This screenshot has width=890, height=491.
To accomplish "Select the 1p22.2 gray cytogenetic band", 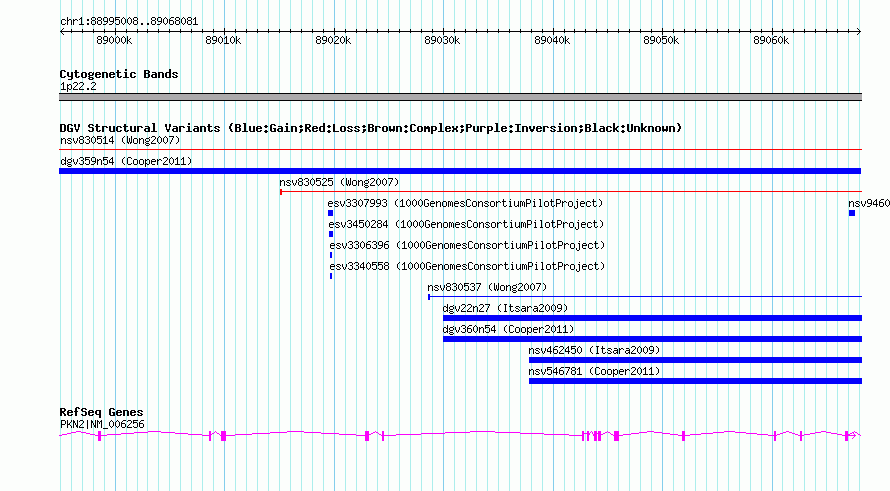I will [460, 97].
